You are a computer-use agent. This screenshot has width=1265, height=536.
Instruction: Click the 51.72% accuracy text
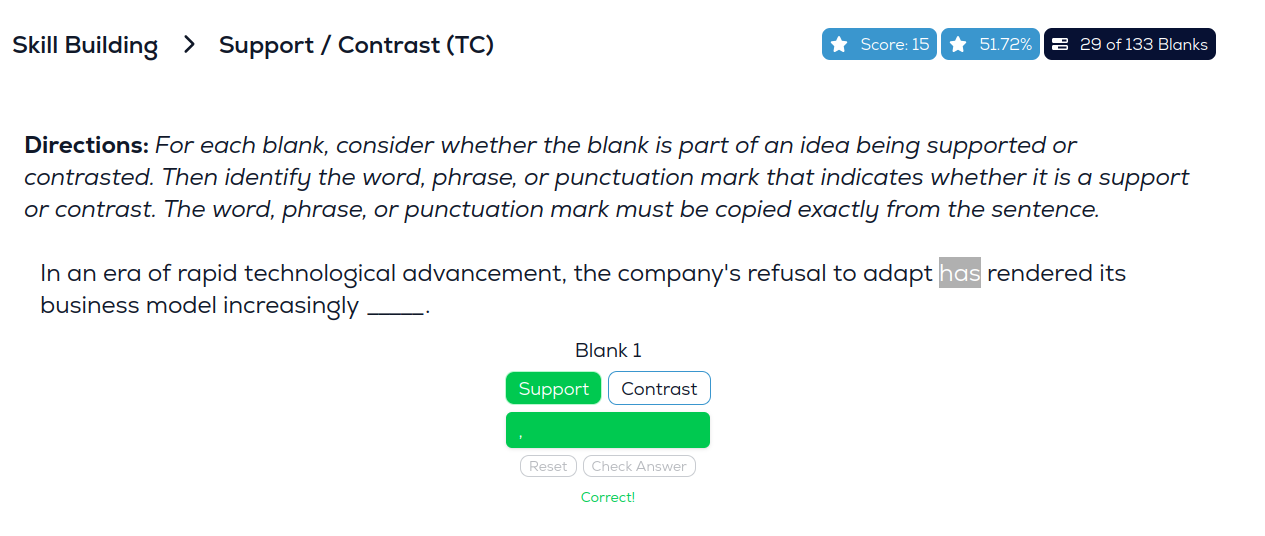coord(1005,45)
